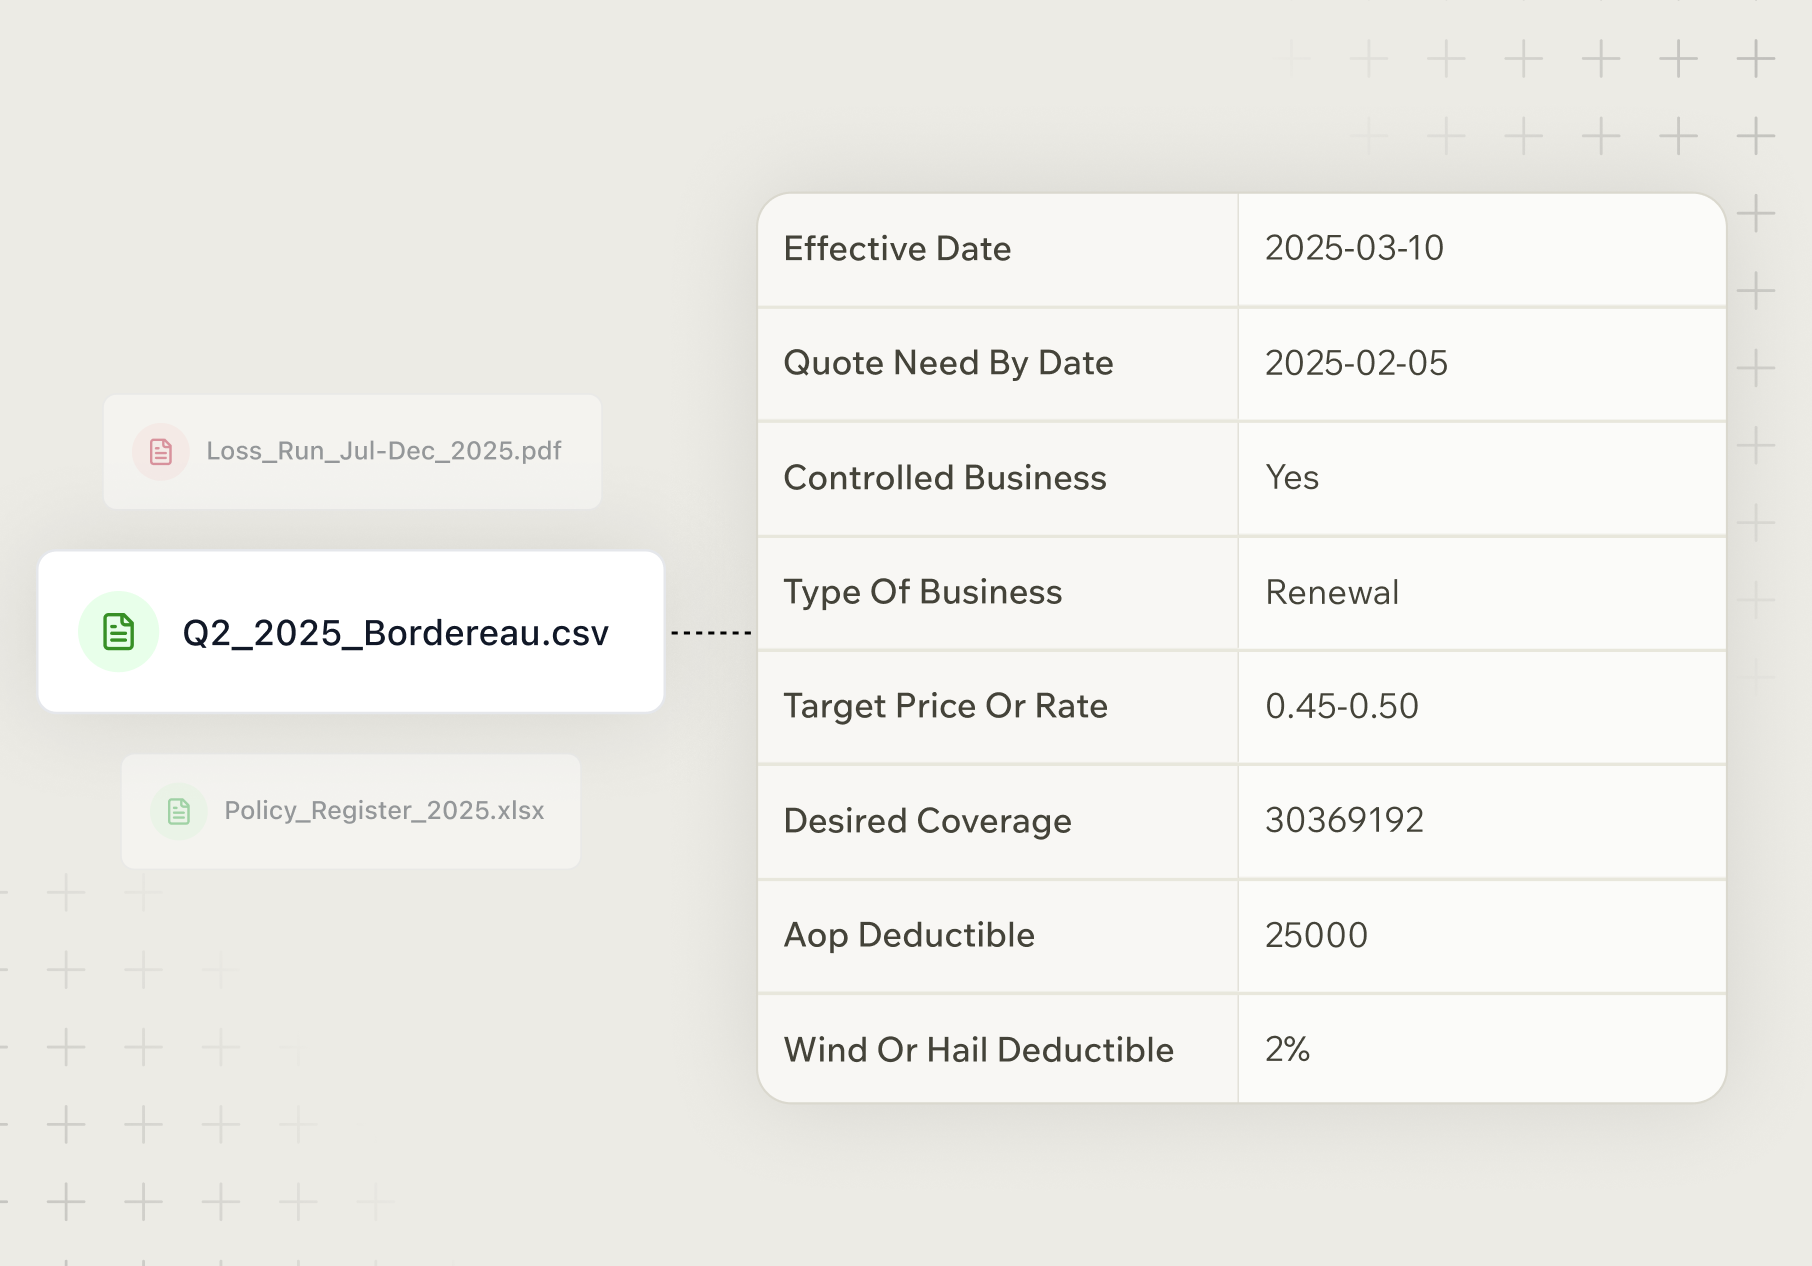
Task: Click the Policy_Register xlsx file icon
Action: click(x=179, y=811)
